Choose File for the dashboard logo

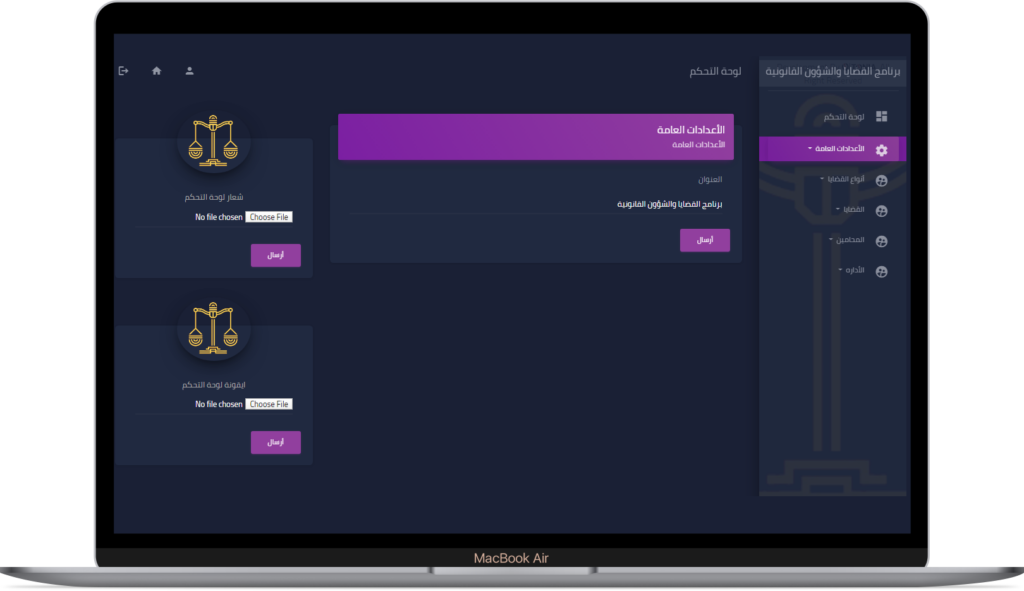[269, 217]
